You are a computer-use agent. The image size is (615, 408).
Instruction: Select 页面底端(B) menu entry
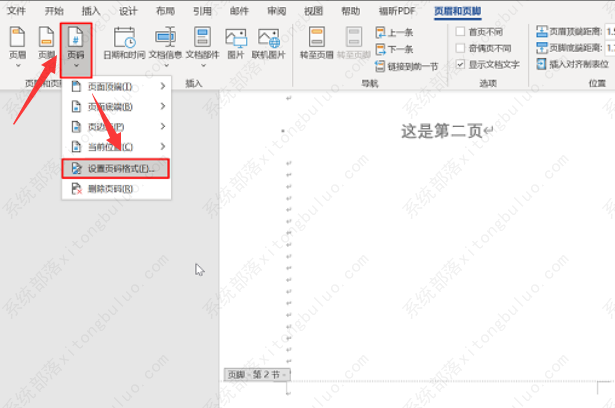(116, 106)
